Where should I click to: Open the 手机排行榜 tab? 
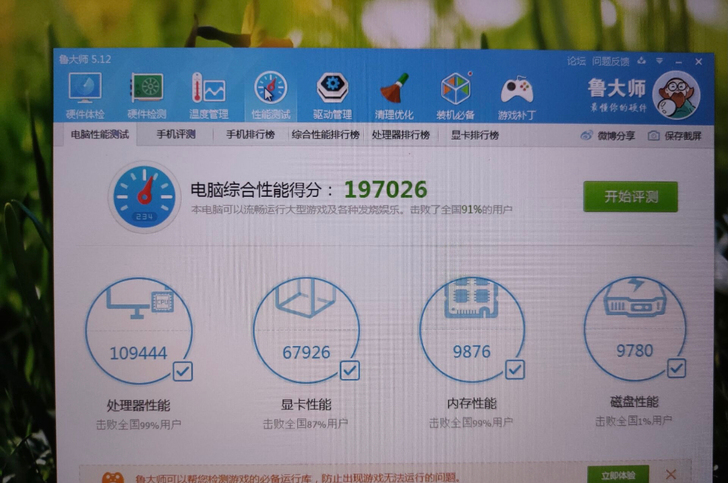(250, 135)
